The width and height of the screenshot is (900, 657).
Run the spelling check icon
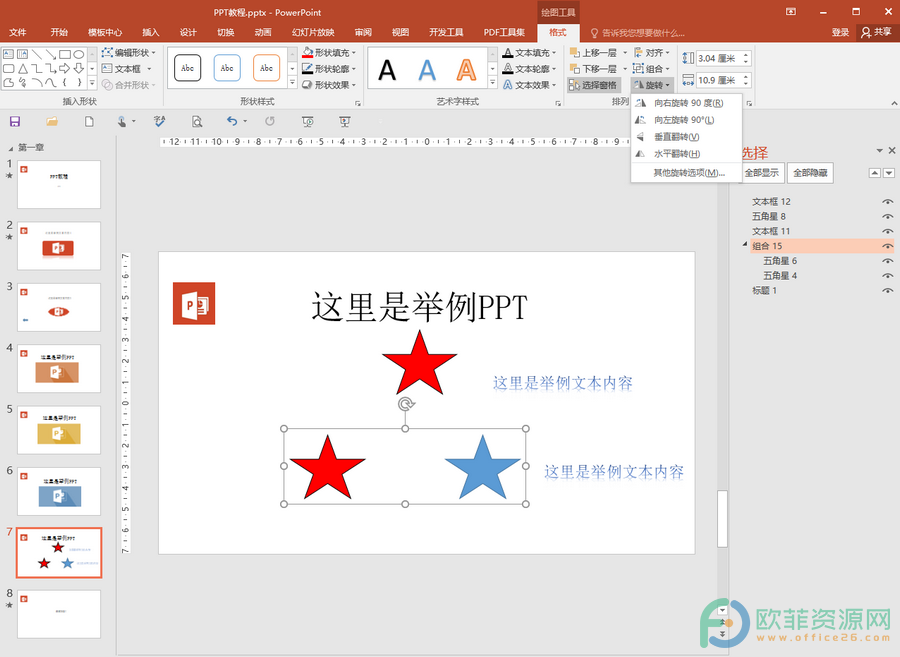point(160,122)
